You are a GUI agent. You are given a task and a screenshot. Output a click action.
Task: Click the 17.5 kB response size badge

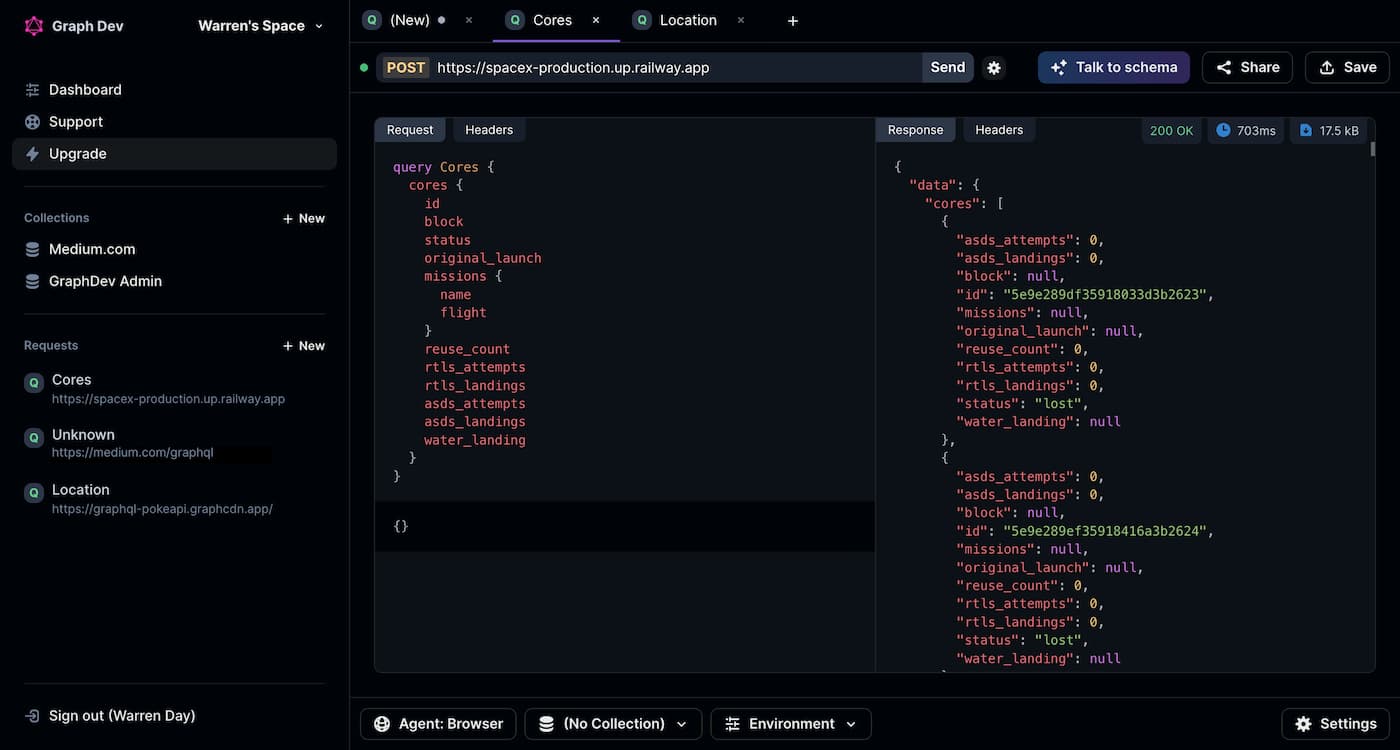coord(1329,131)
